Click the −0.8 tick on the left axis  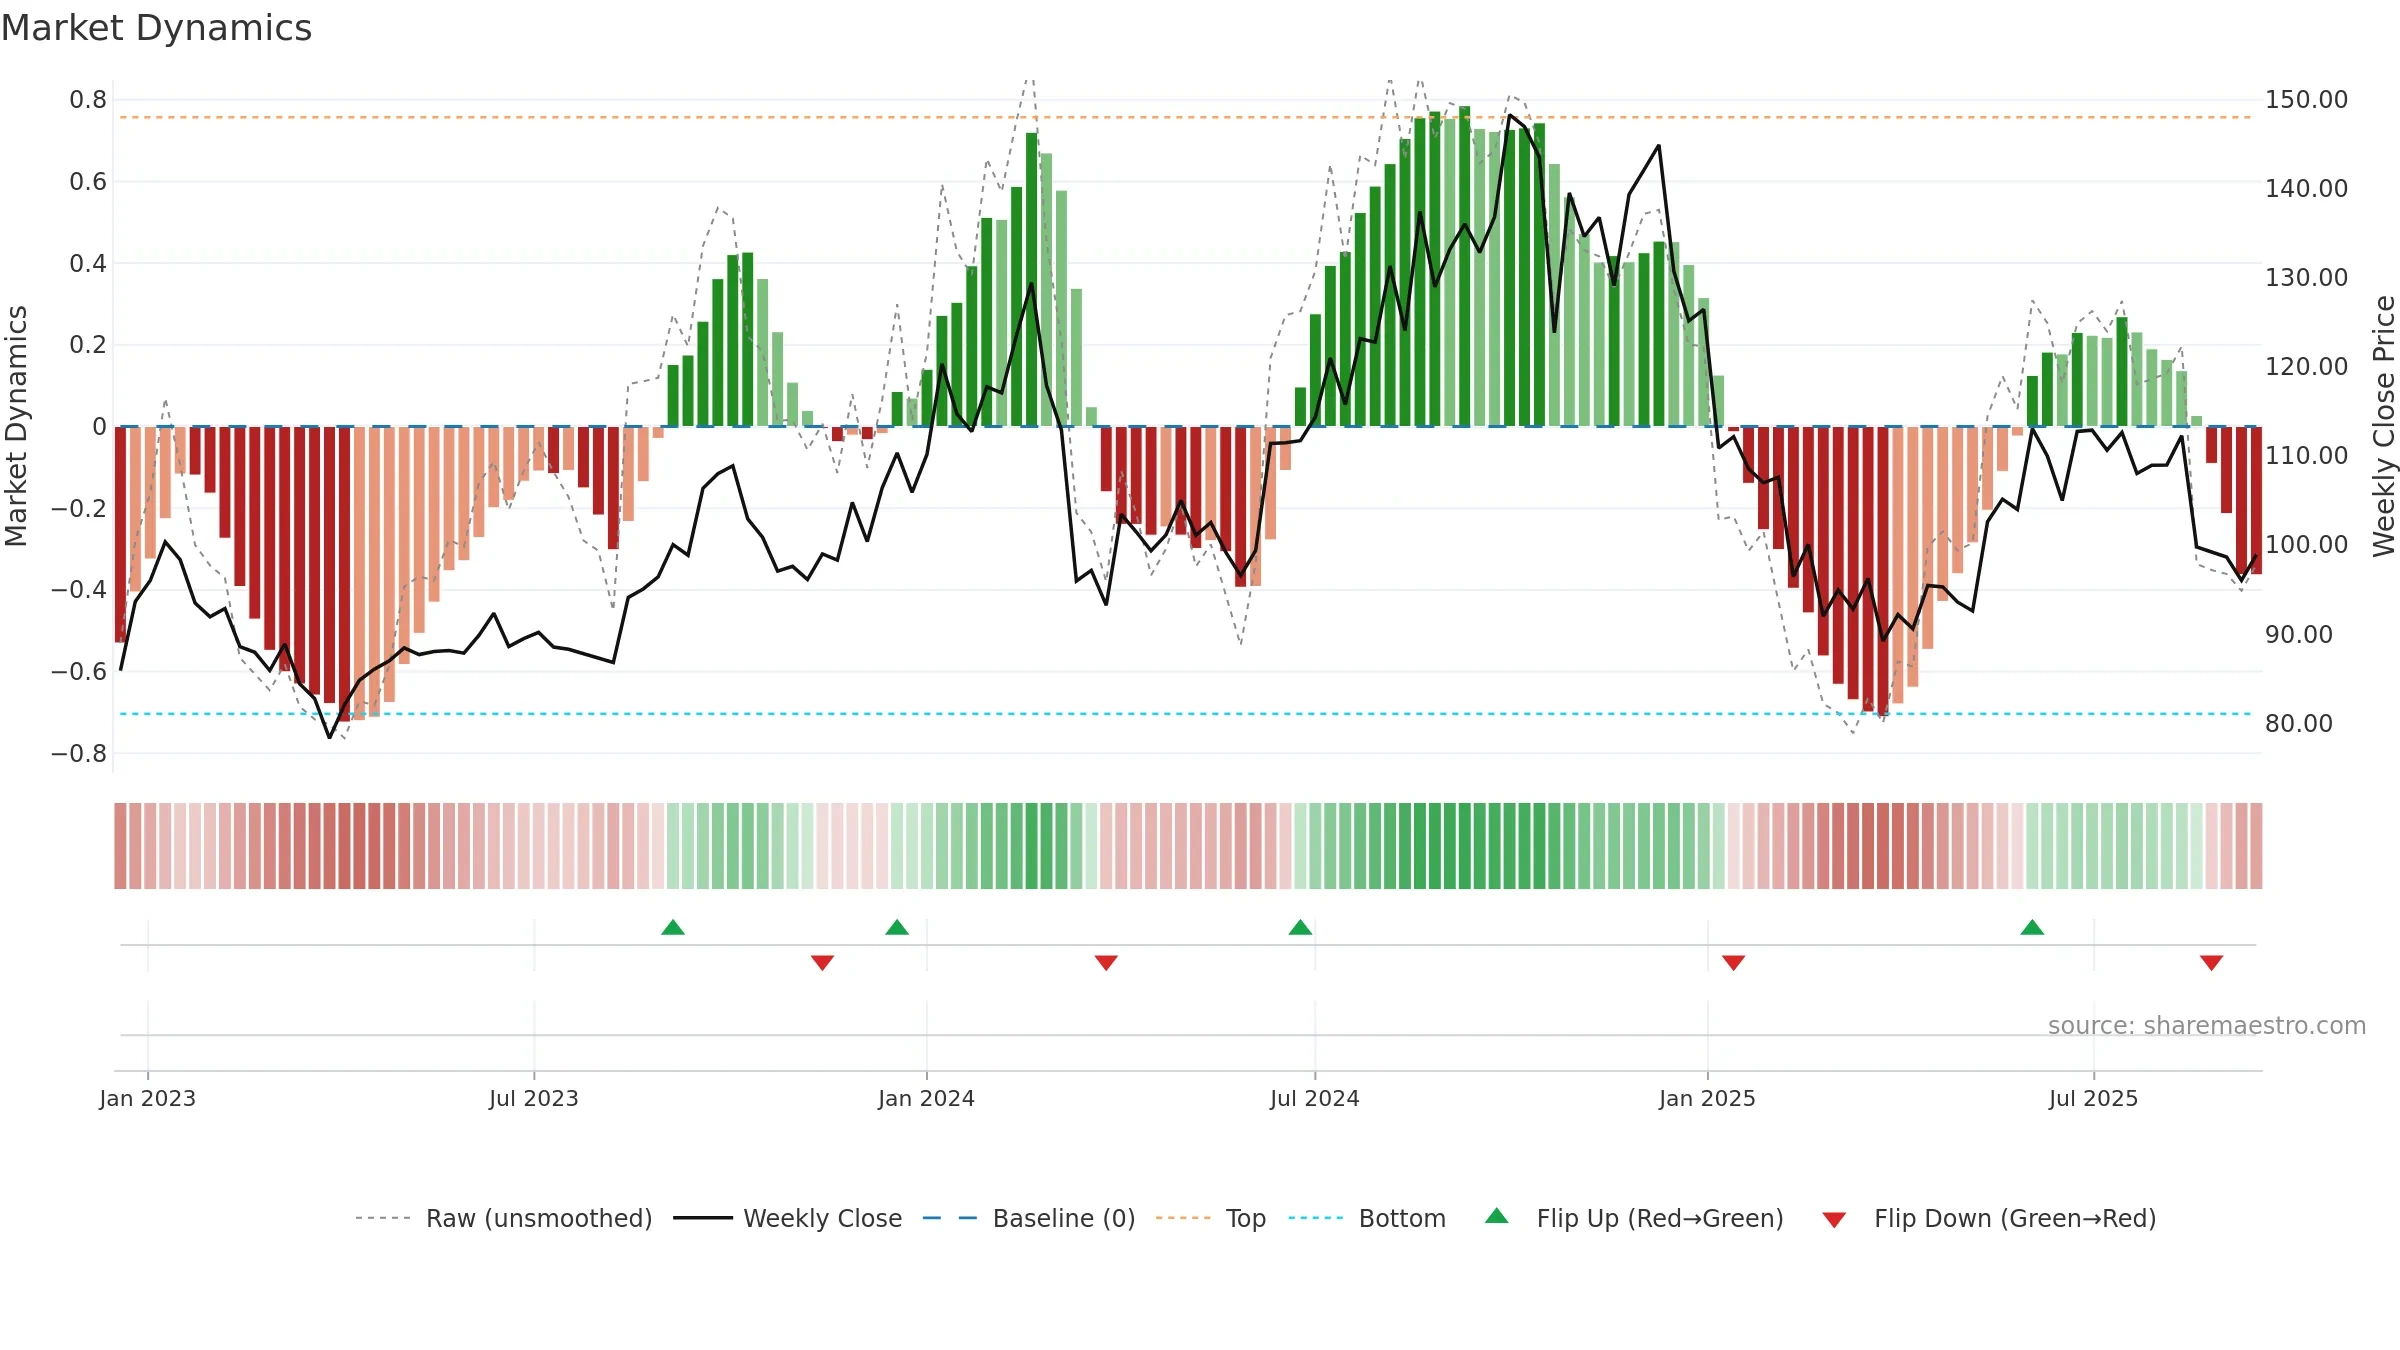click(79, 754)
